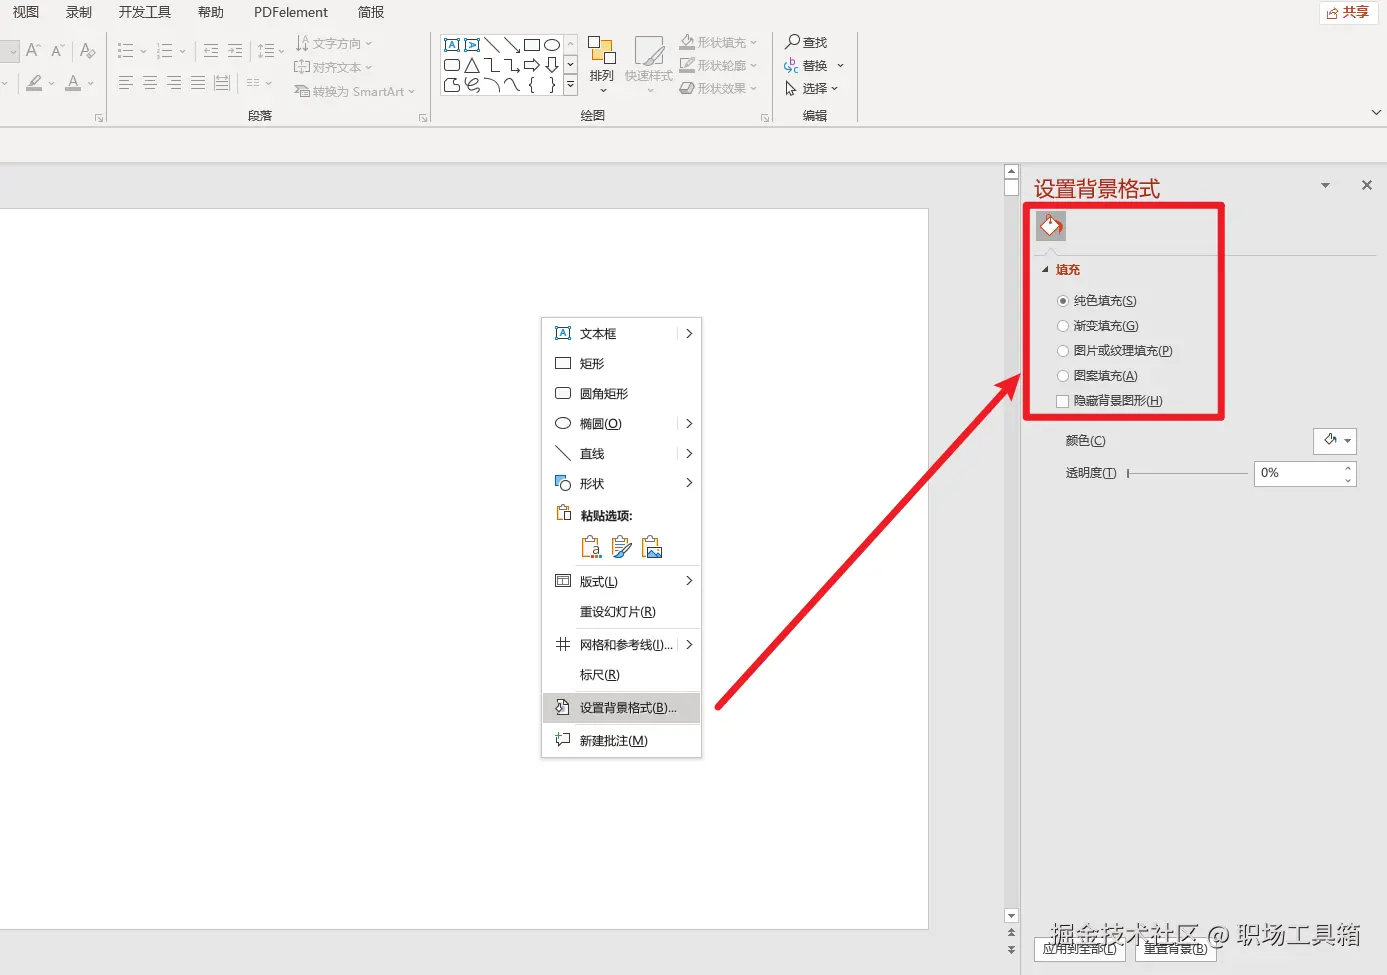Increase list indent level

point(235,50)
